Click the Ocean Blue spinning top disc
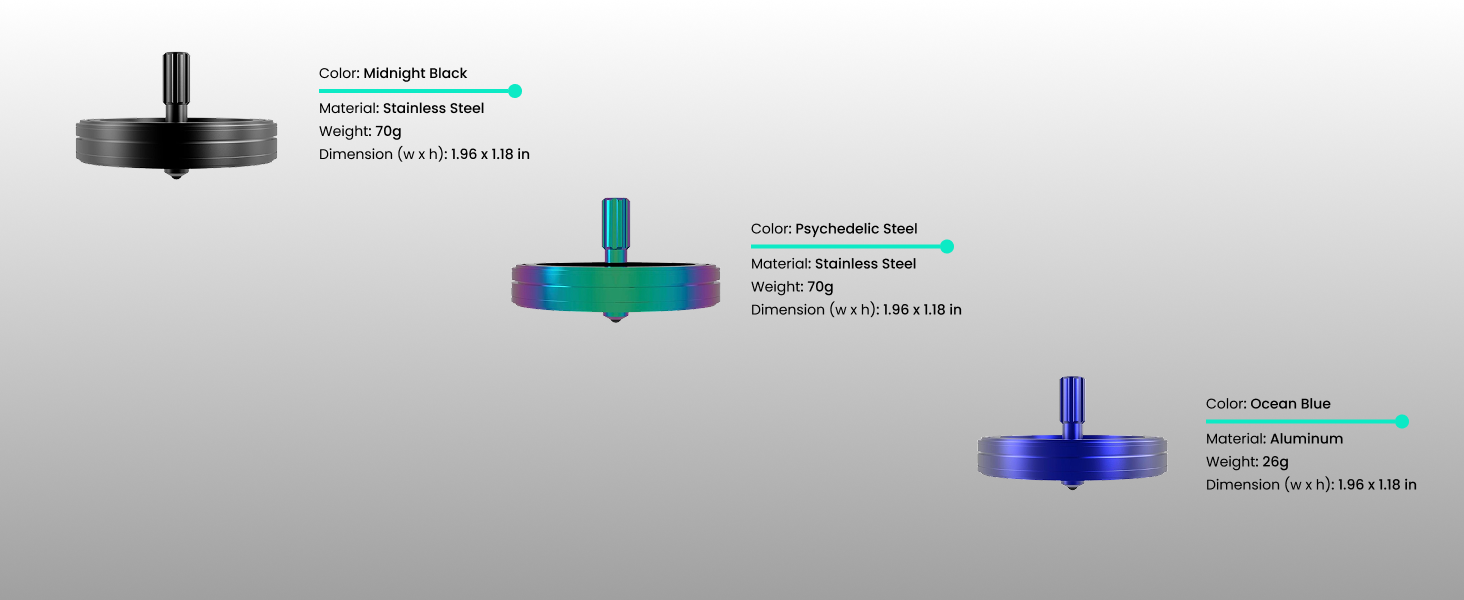 pyautogui.click(x=1072, y=458)
